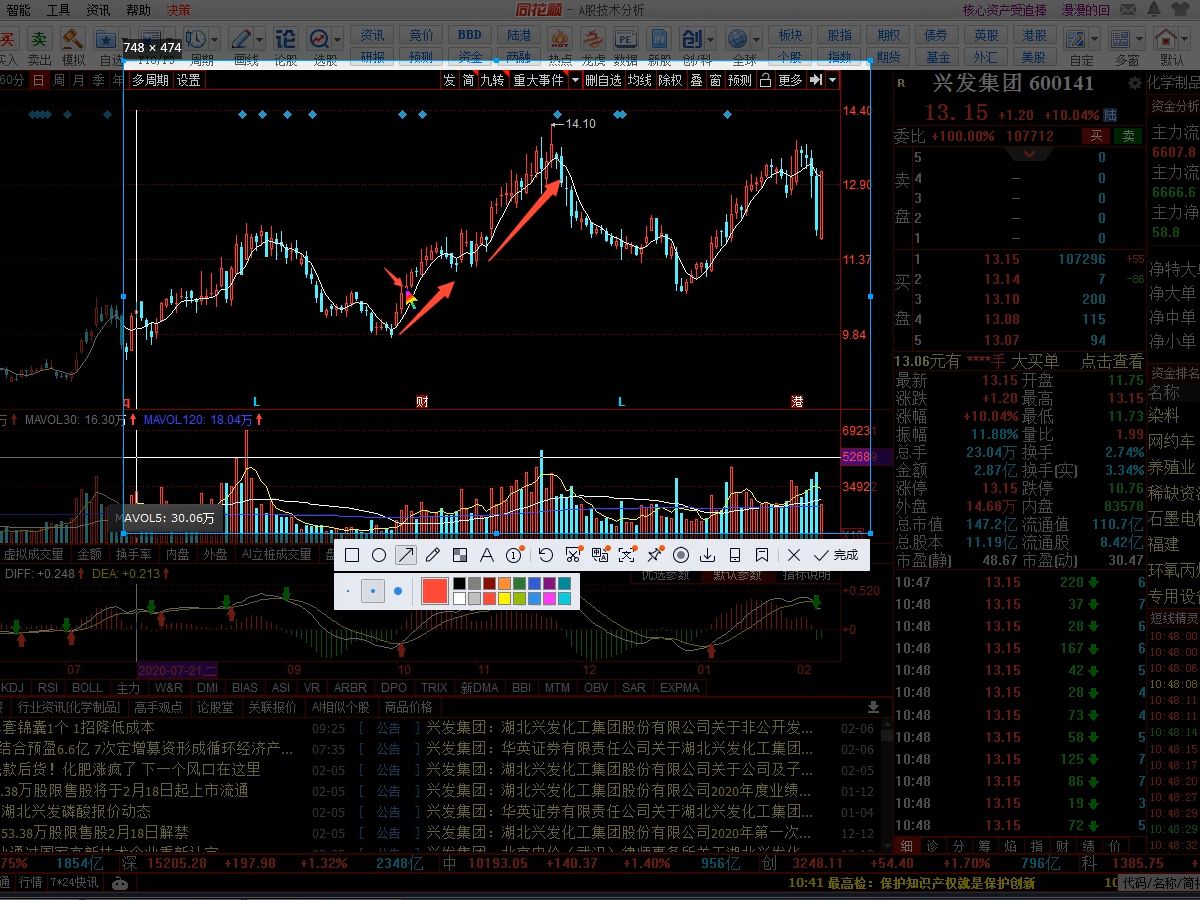Click the scissors screen-clip icon
Viewport: 1200px width, 900px height.
573,555
